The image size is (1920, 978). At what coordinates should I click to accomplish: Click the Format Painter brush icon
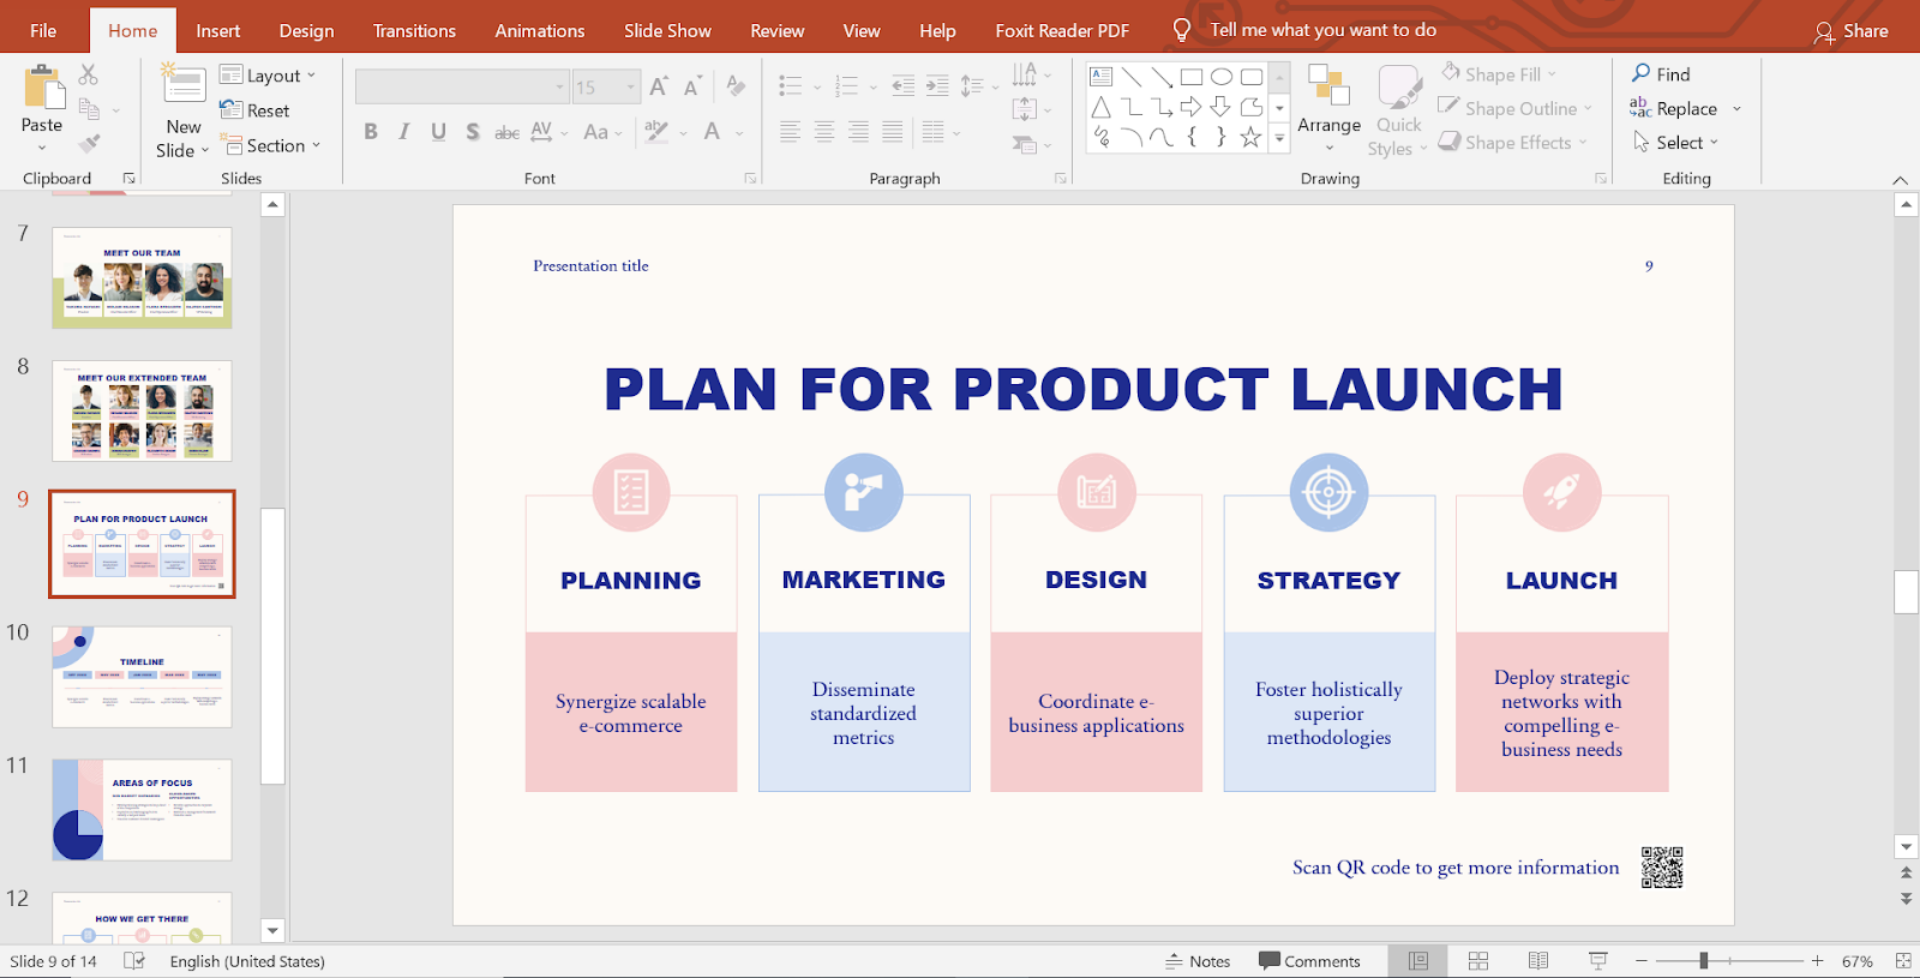click(89, 144)
